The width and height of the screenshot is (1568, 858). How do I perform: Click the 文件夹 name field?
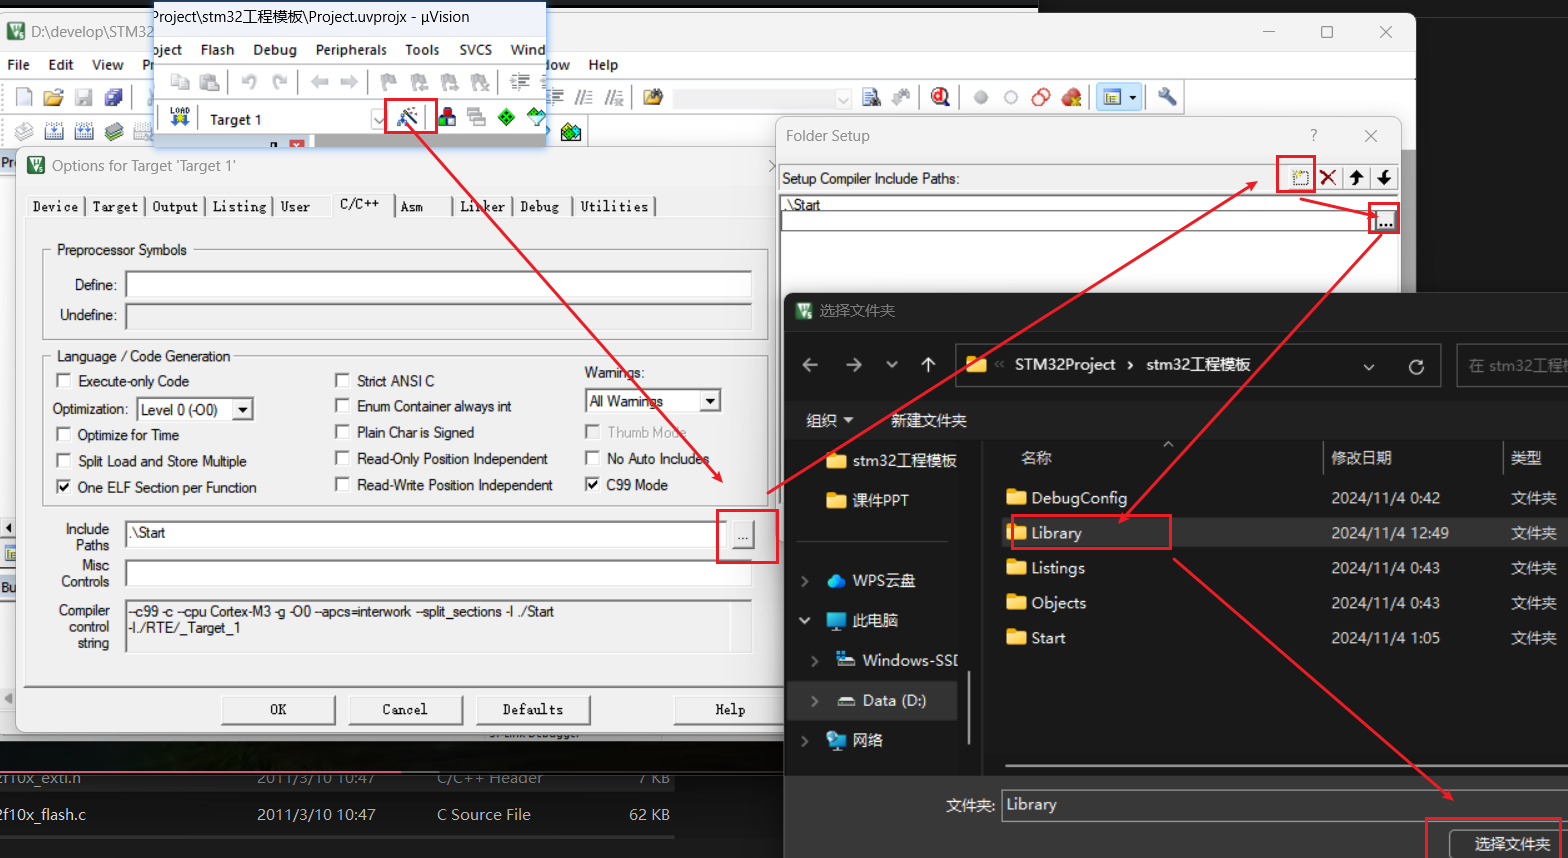[1285, 804]
